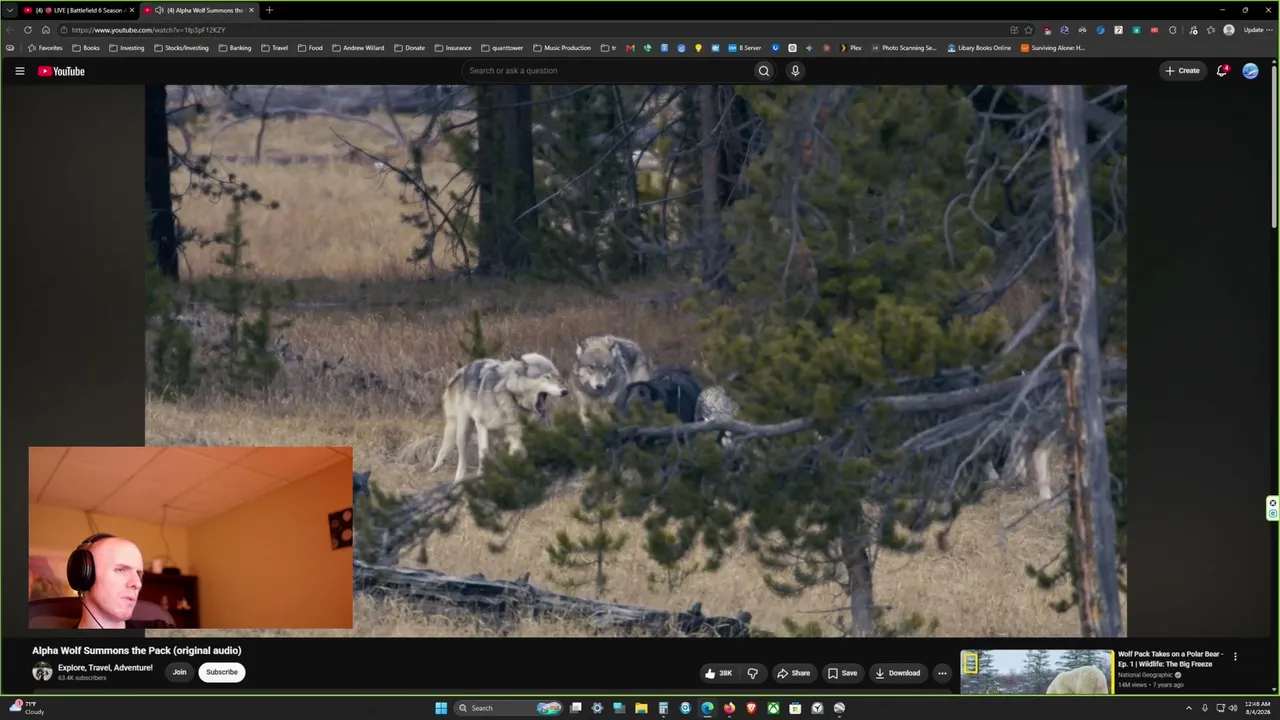This screenshot has height=720, width=1280.
Task: Dislike the Alpha Wolf video
Action: [x=752, y=673]
